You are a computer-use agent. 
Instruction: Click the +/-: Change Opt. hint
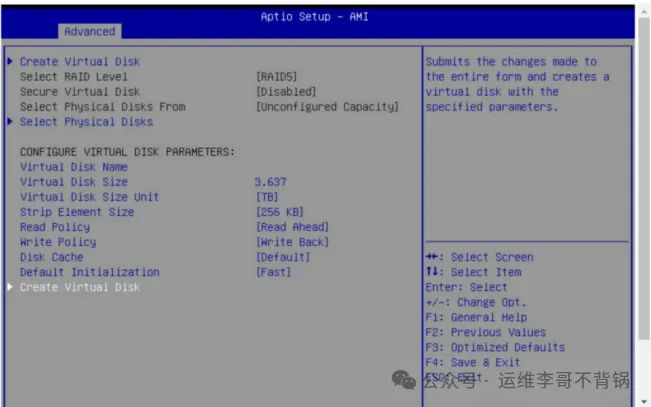476,302
